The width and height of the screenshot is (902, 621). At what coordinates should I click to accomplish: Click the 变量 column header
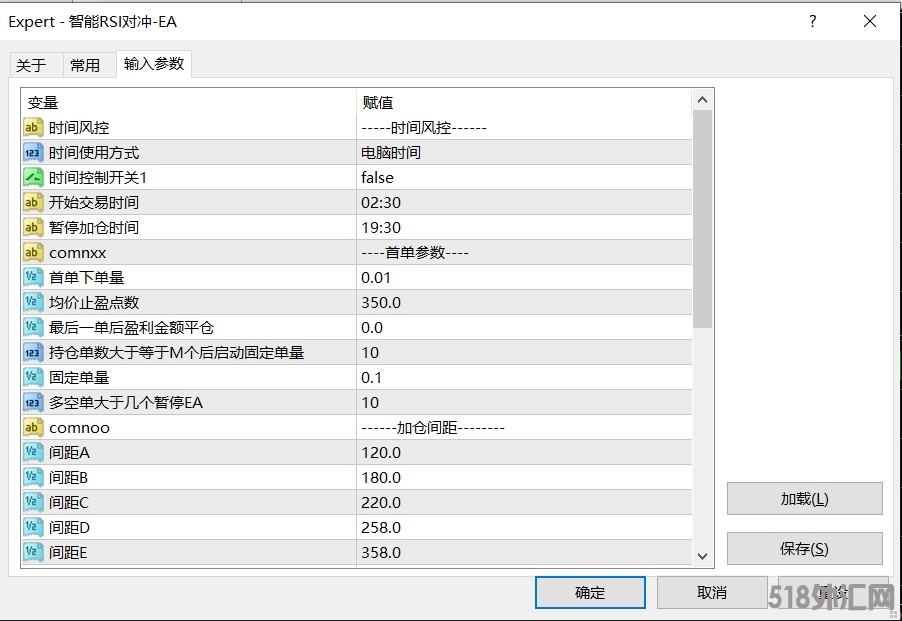click(189, 102)
